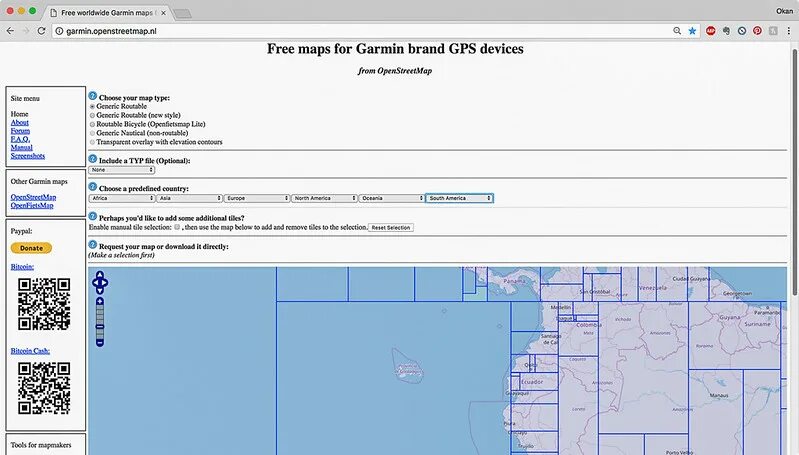Viewport: 799px width, 455px height.
Task: Enable manual tile selection checkbox
Action: (177, 227)
